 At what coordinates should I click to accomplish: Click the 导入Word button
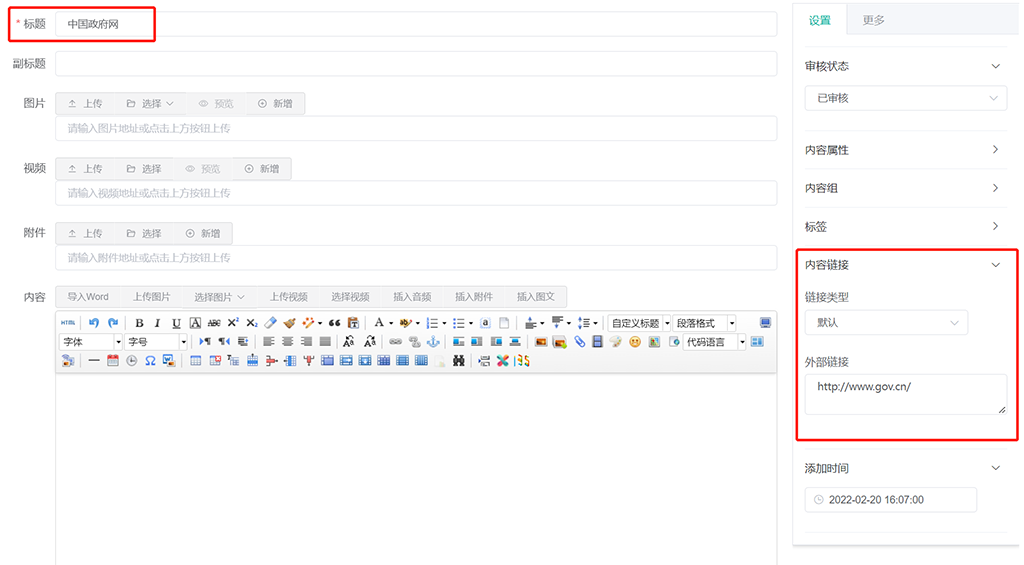tap(88, 297)
